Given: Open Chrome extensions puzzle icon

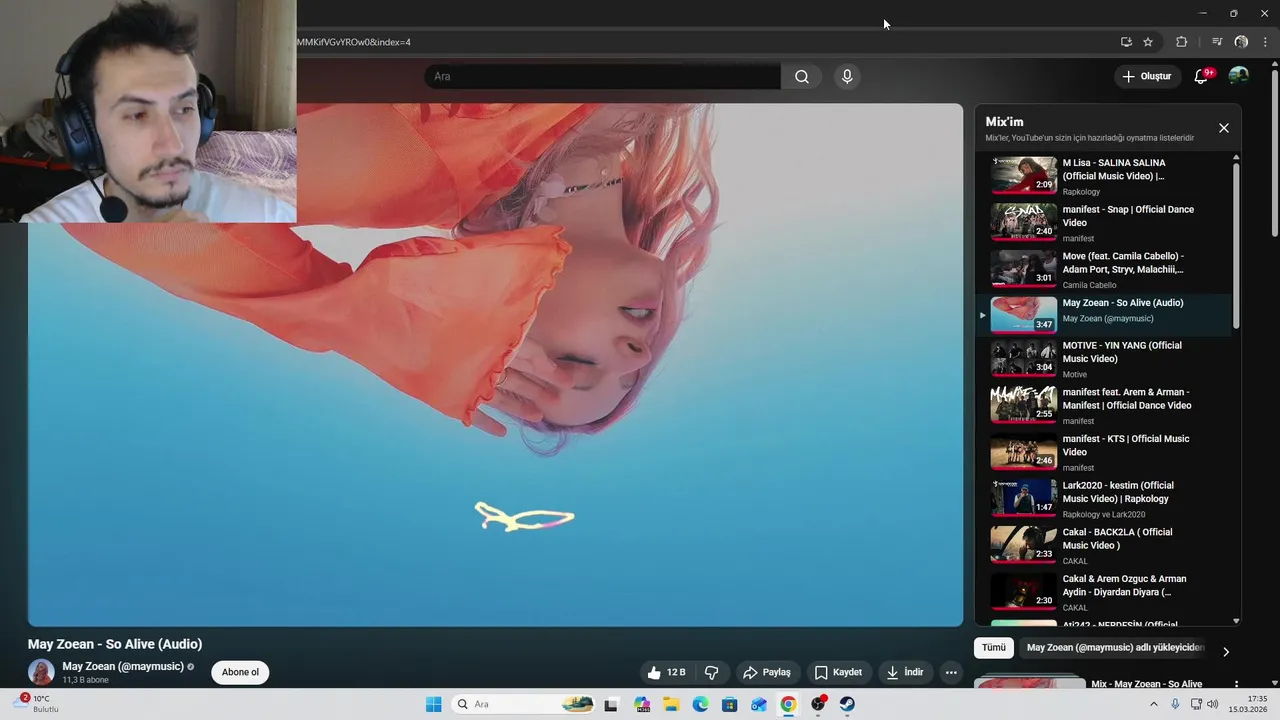Looking at the screenshot, I should pyautogui.click(x=1181, y=42).
